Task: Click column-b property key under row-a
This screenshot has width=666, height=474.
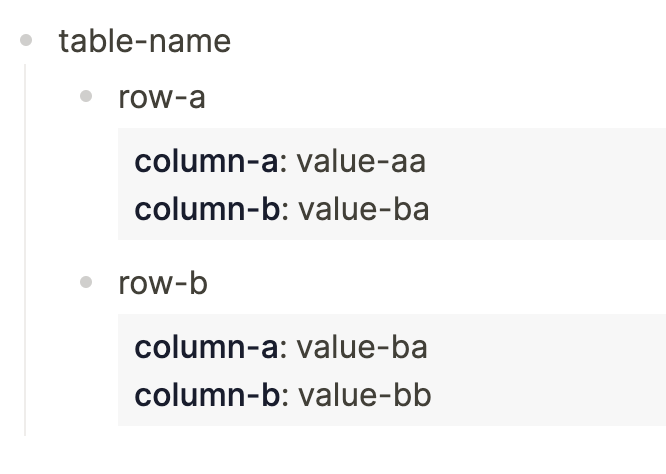Action: point(207,209)
